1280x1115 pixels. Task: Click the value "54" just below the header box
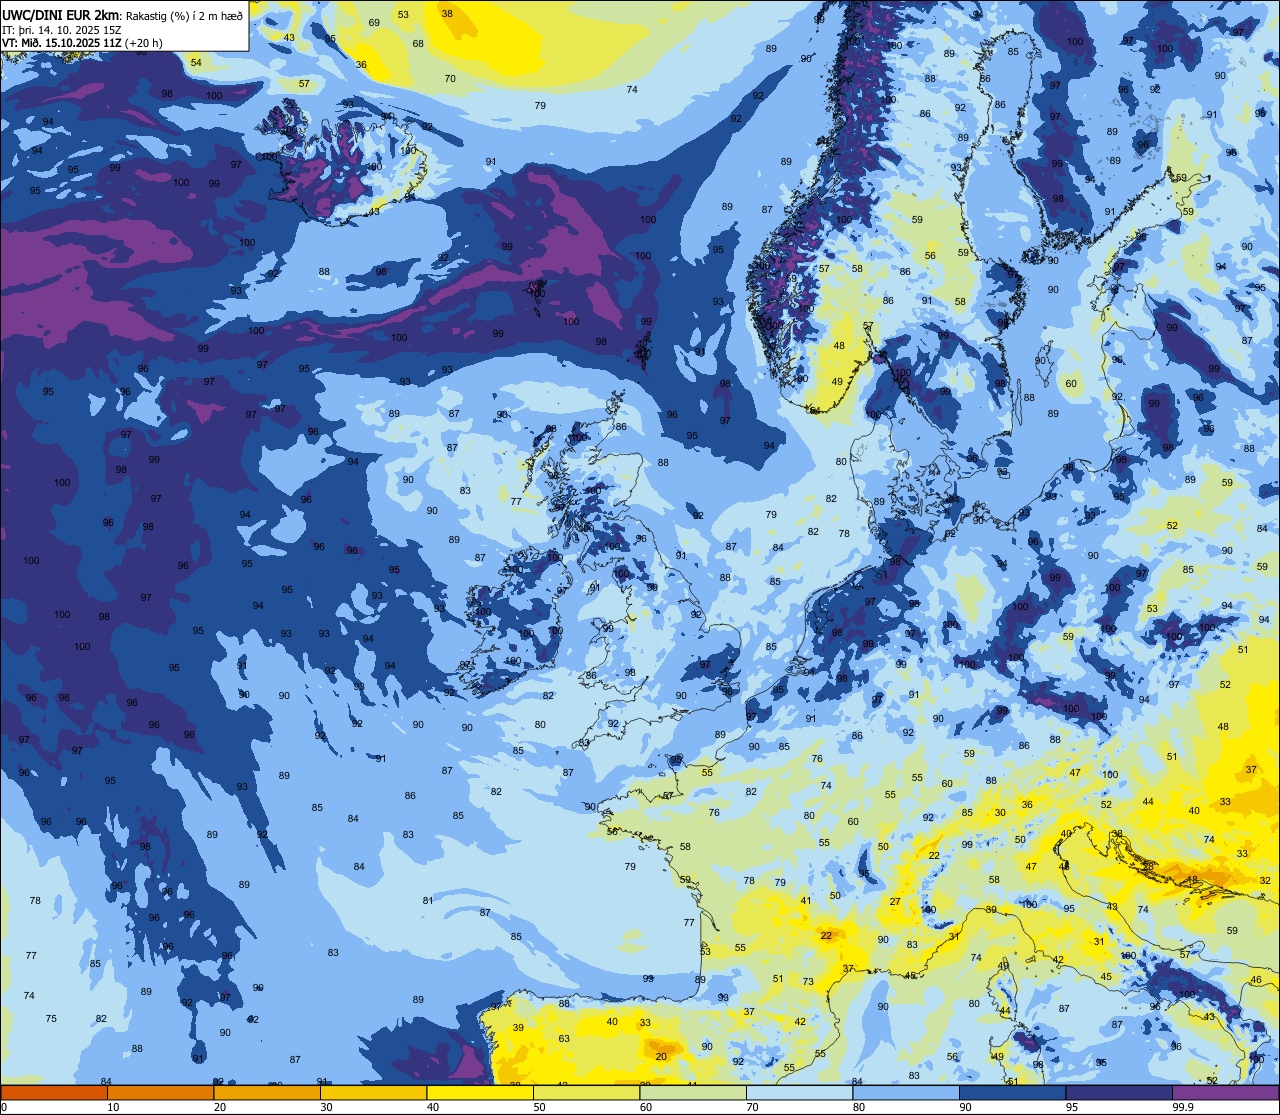click(x=196, y=63)
